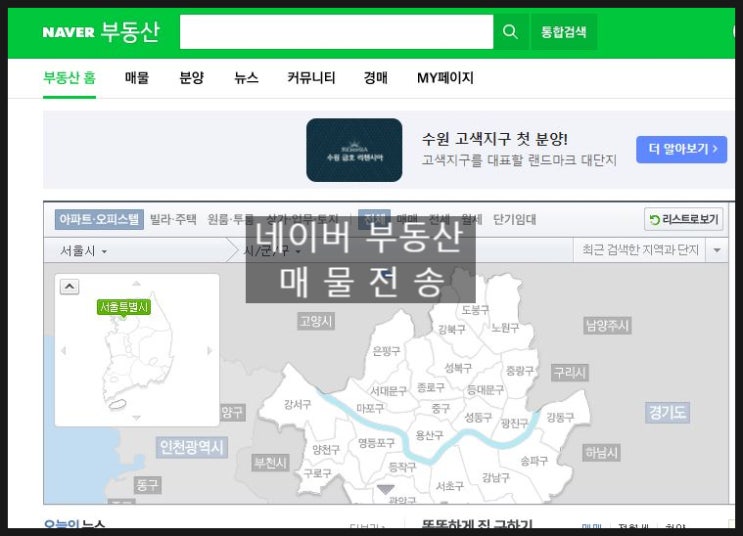This screenshot has width=743, height=536.
Task: Pan the mini map left arrow
Action: 63,351
